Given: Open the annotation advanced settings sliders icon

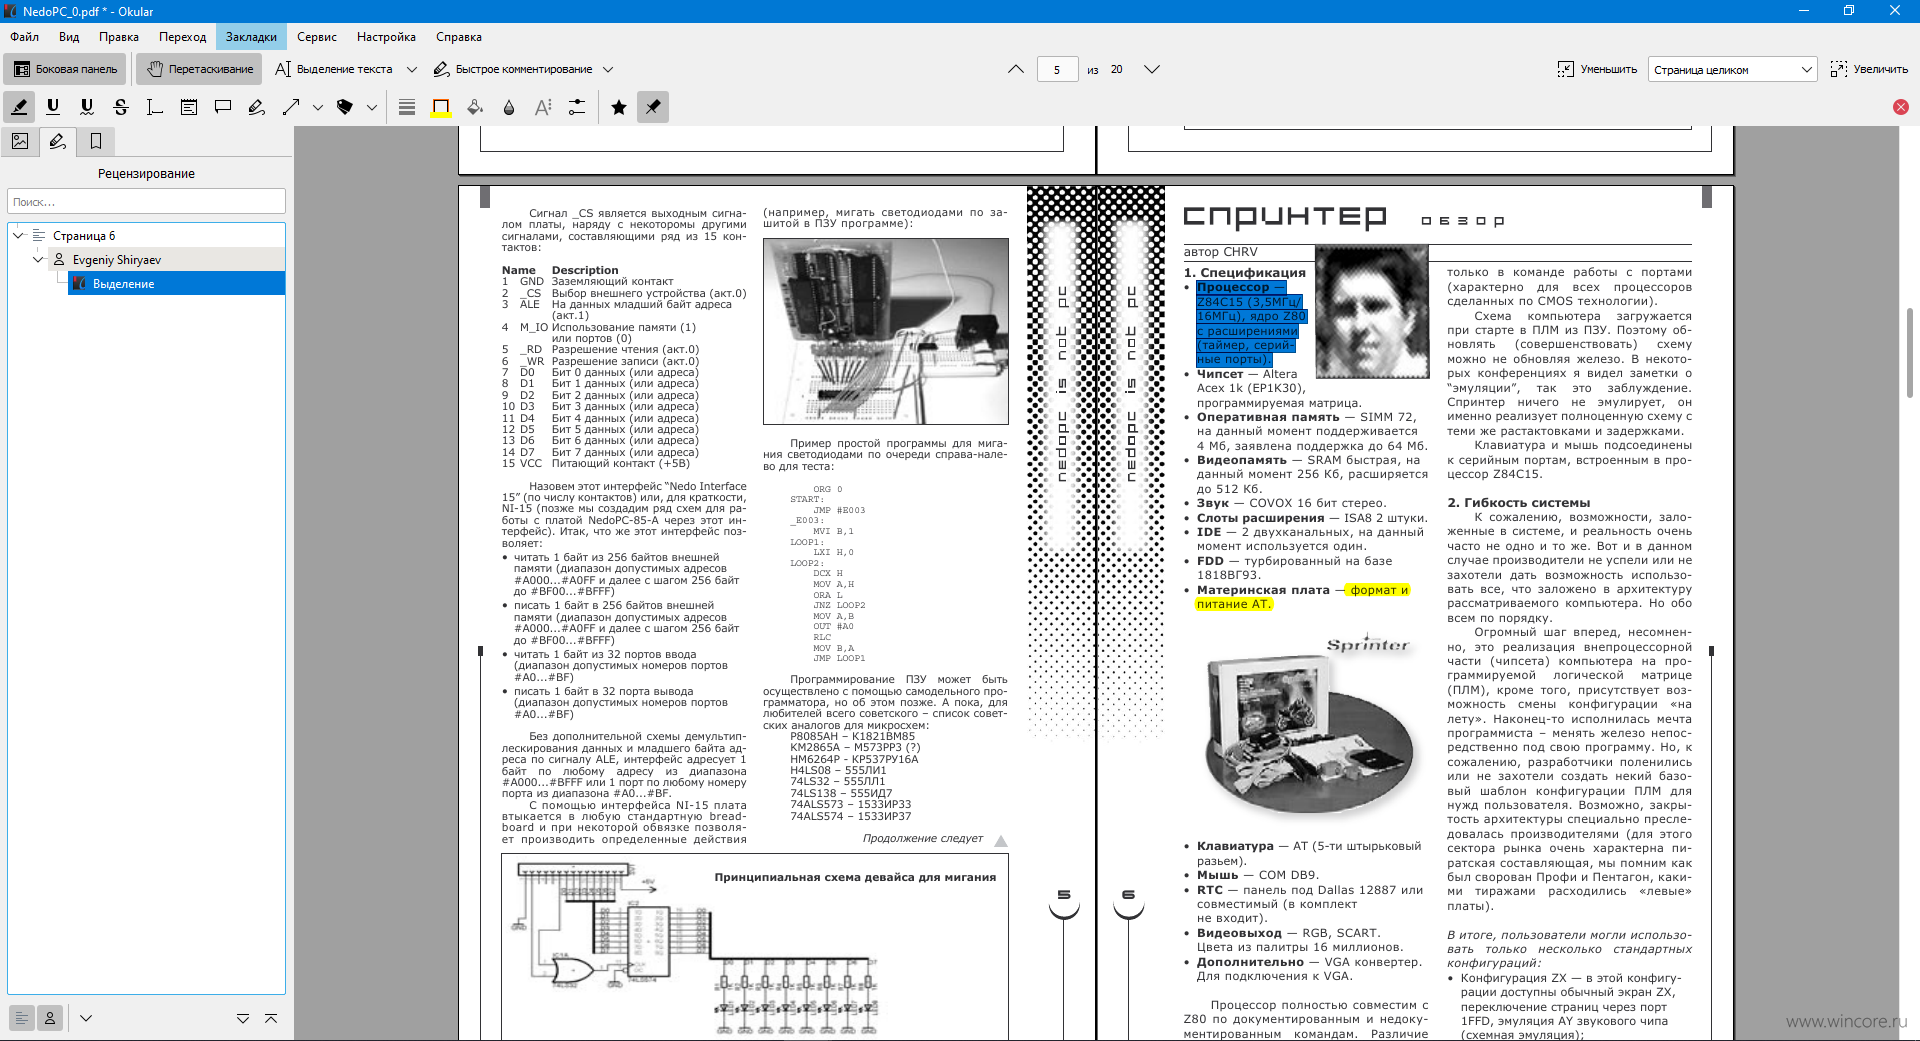Looking at the screenshot, I should click(x=577, y=107).
